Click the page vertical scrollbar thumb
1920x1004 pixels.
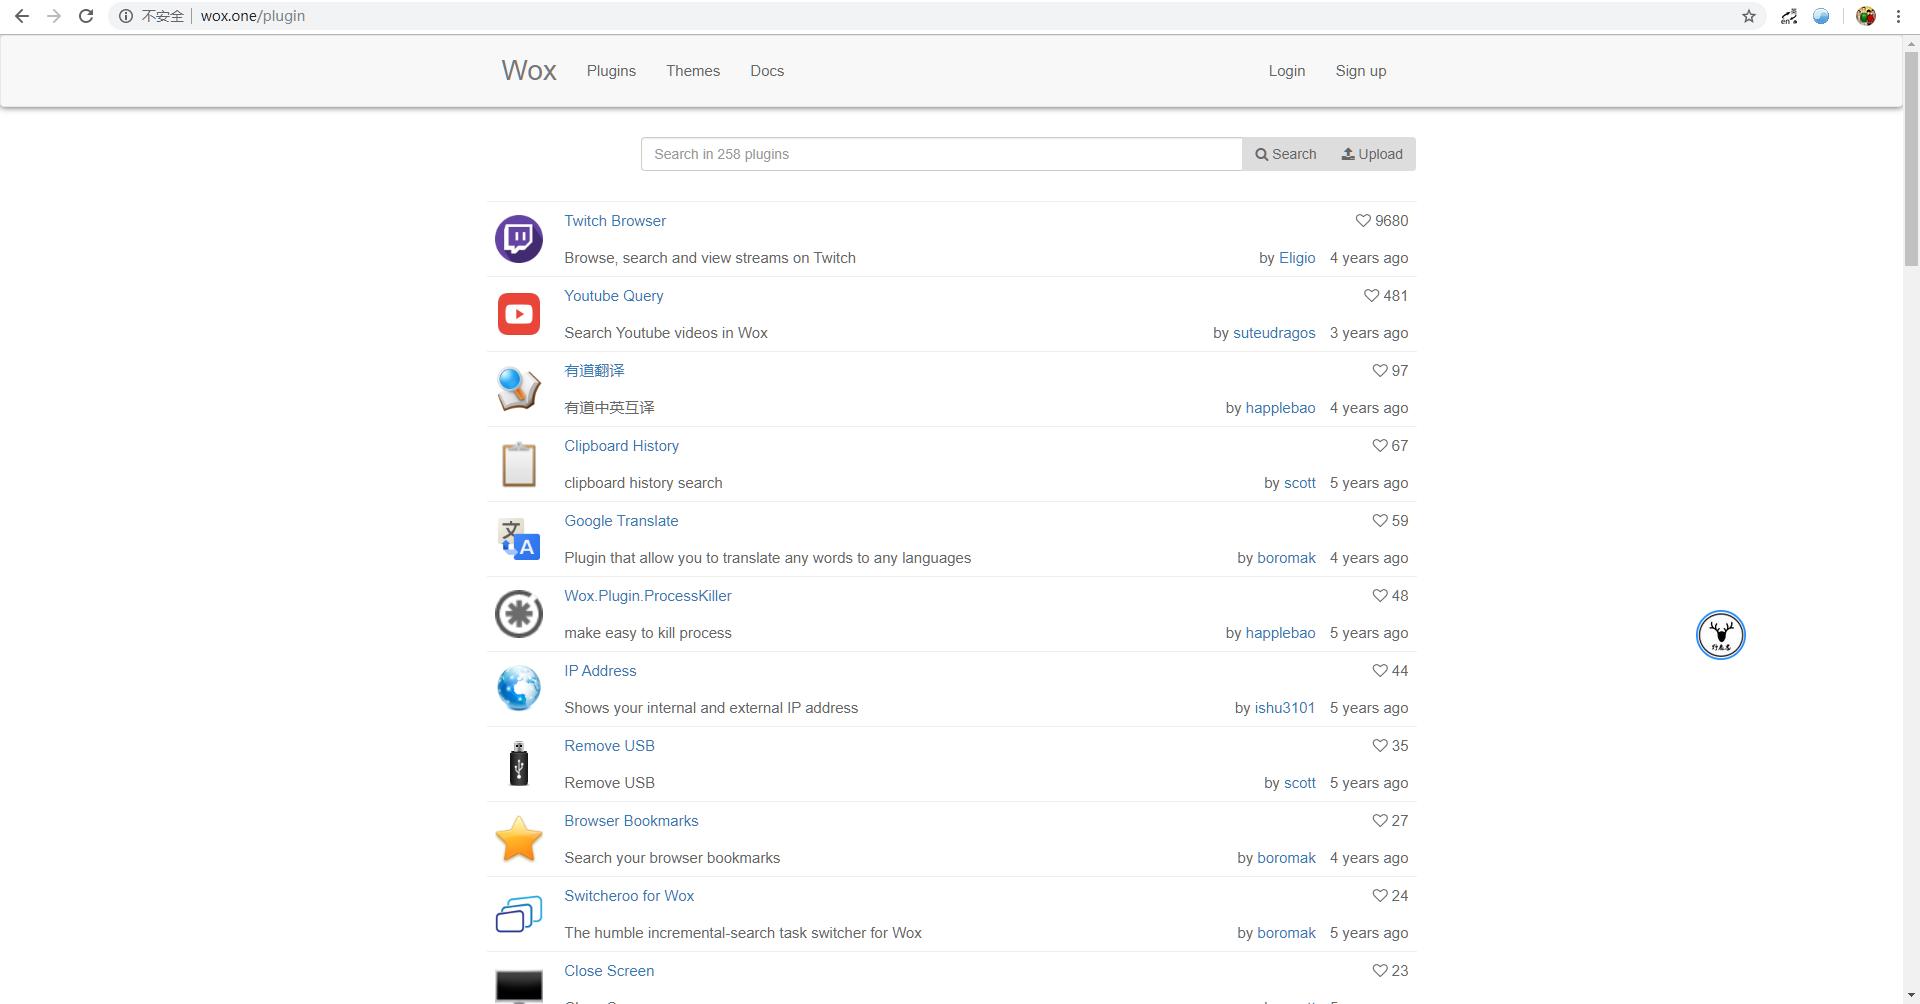point(1911,158)
